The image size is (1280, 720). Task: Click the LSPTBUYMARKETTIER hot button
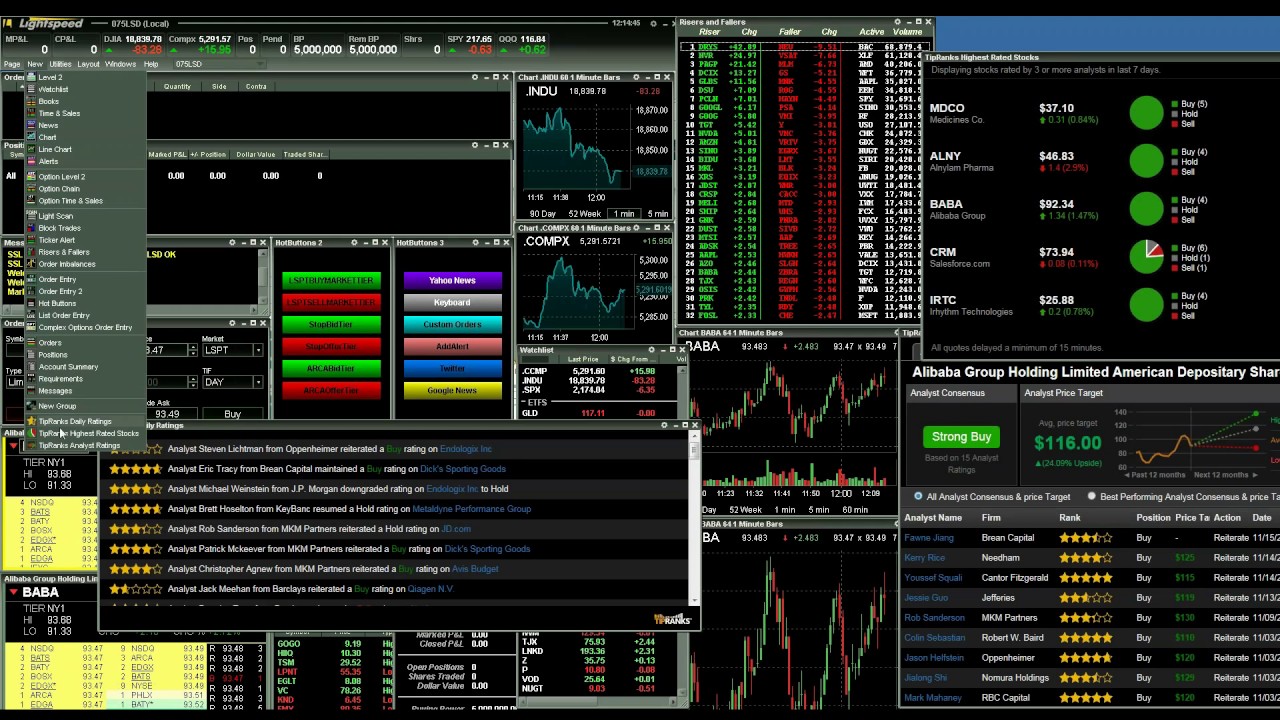pyautogui.click(x=331, y=281)
